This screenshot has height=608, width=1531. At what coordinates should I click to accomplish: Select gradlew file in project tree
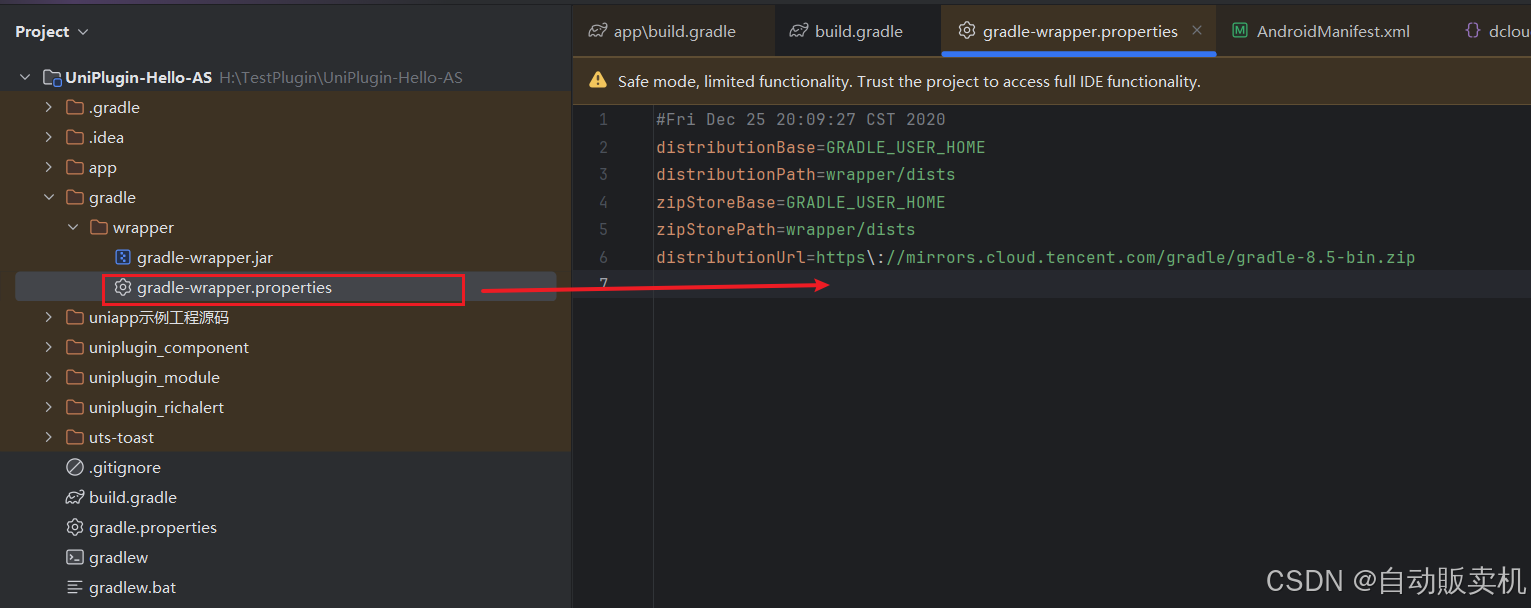click(118, 557)
